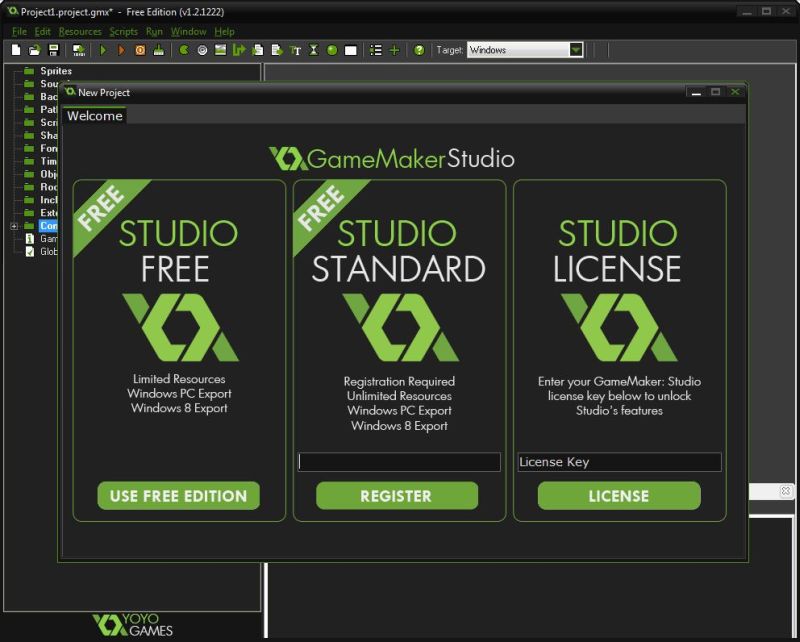
Task: Create a font with the TT icon
Action: (295, 50)
